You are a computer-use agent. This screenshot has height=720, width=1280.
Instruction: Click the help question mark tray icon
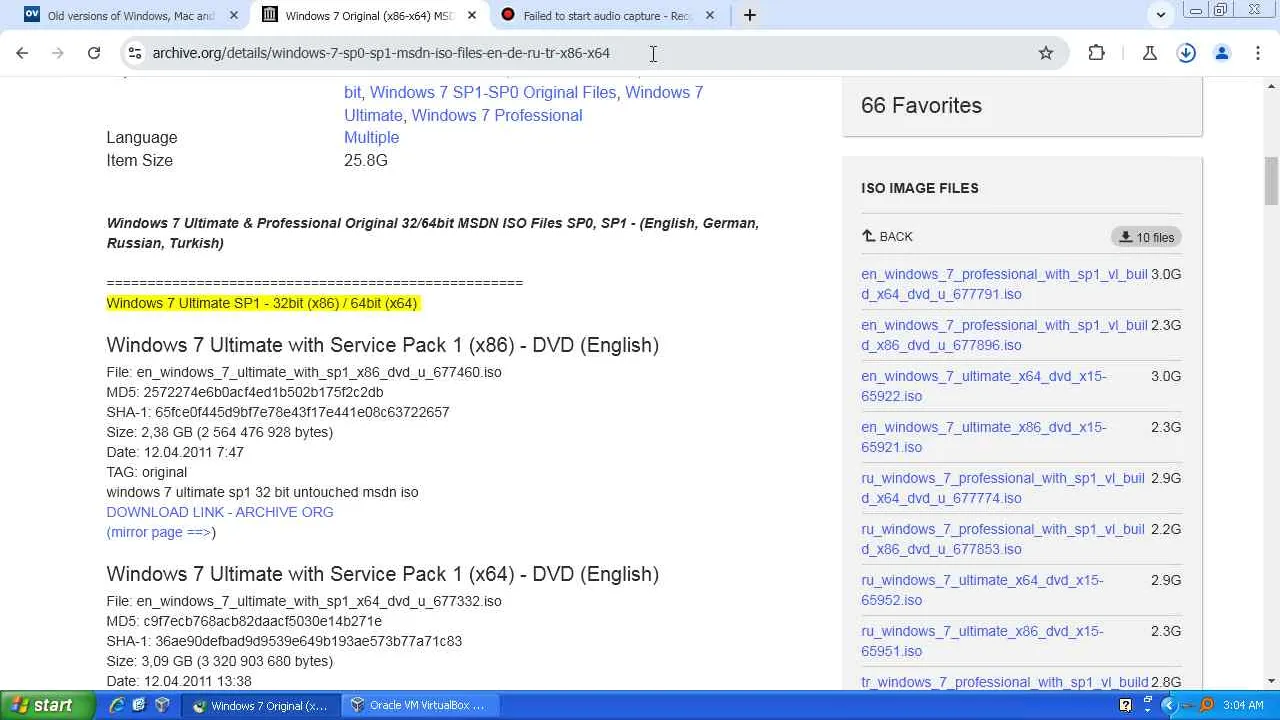click(1125, 705)
